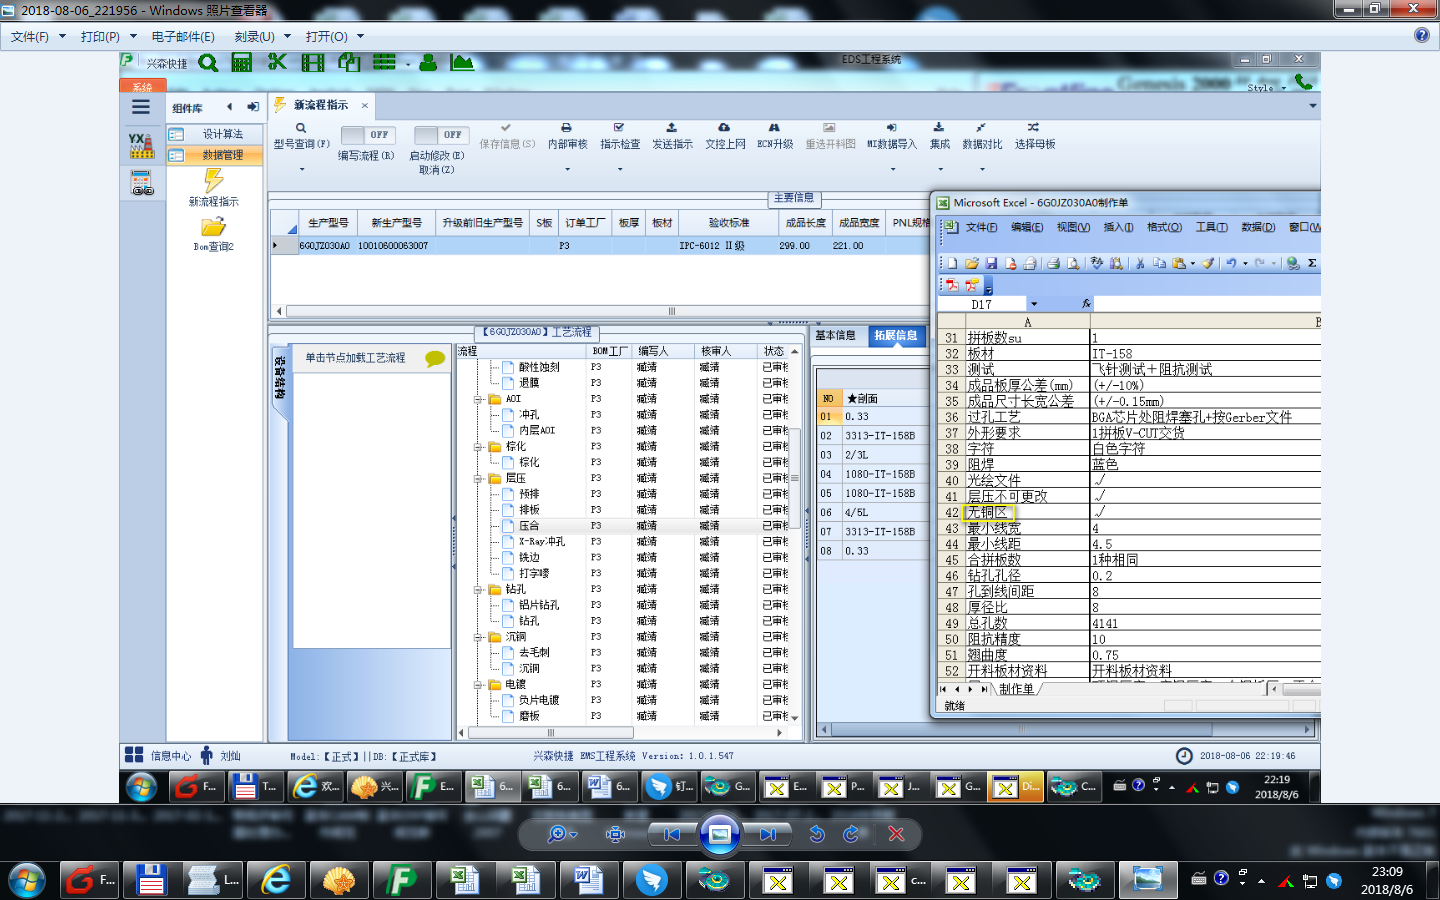
Task: Open 新流程指示 lightning shortcut in sidebar
Action: [x=214, y=188]
